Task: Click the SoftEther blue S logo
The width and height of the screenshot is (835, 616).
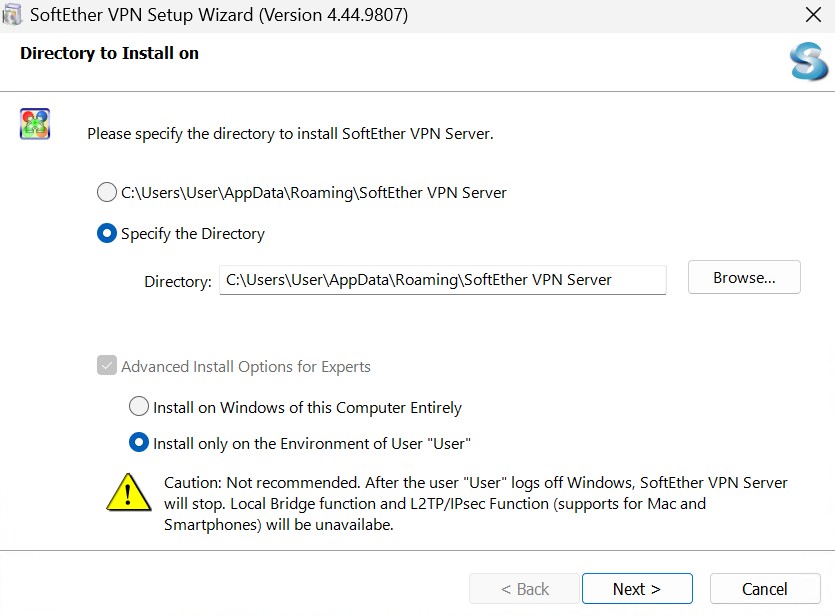Action: pyautogui.click(x=808, y=62)
